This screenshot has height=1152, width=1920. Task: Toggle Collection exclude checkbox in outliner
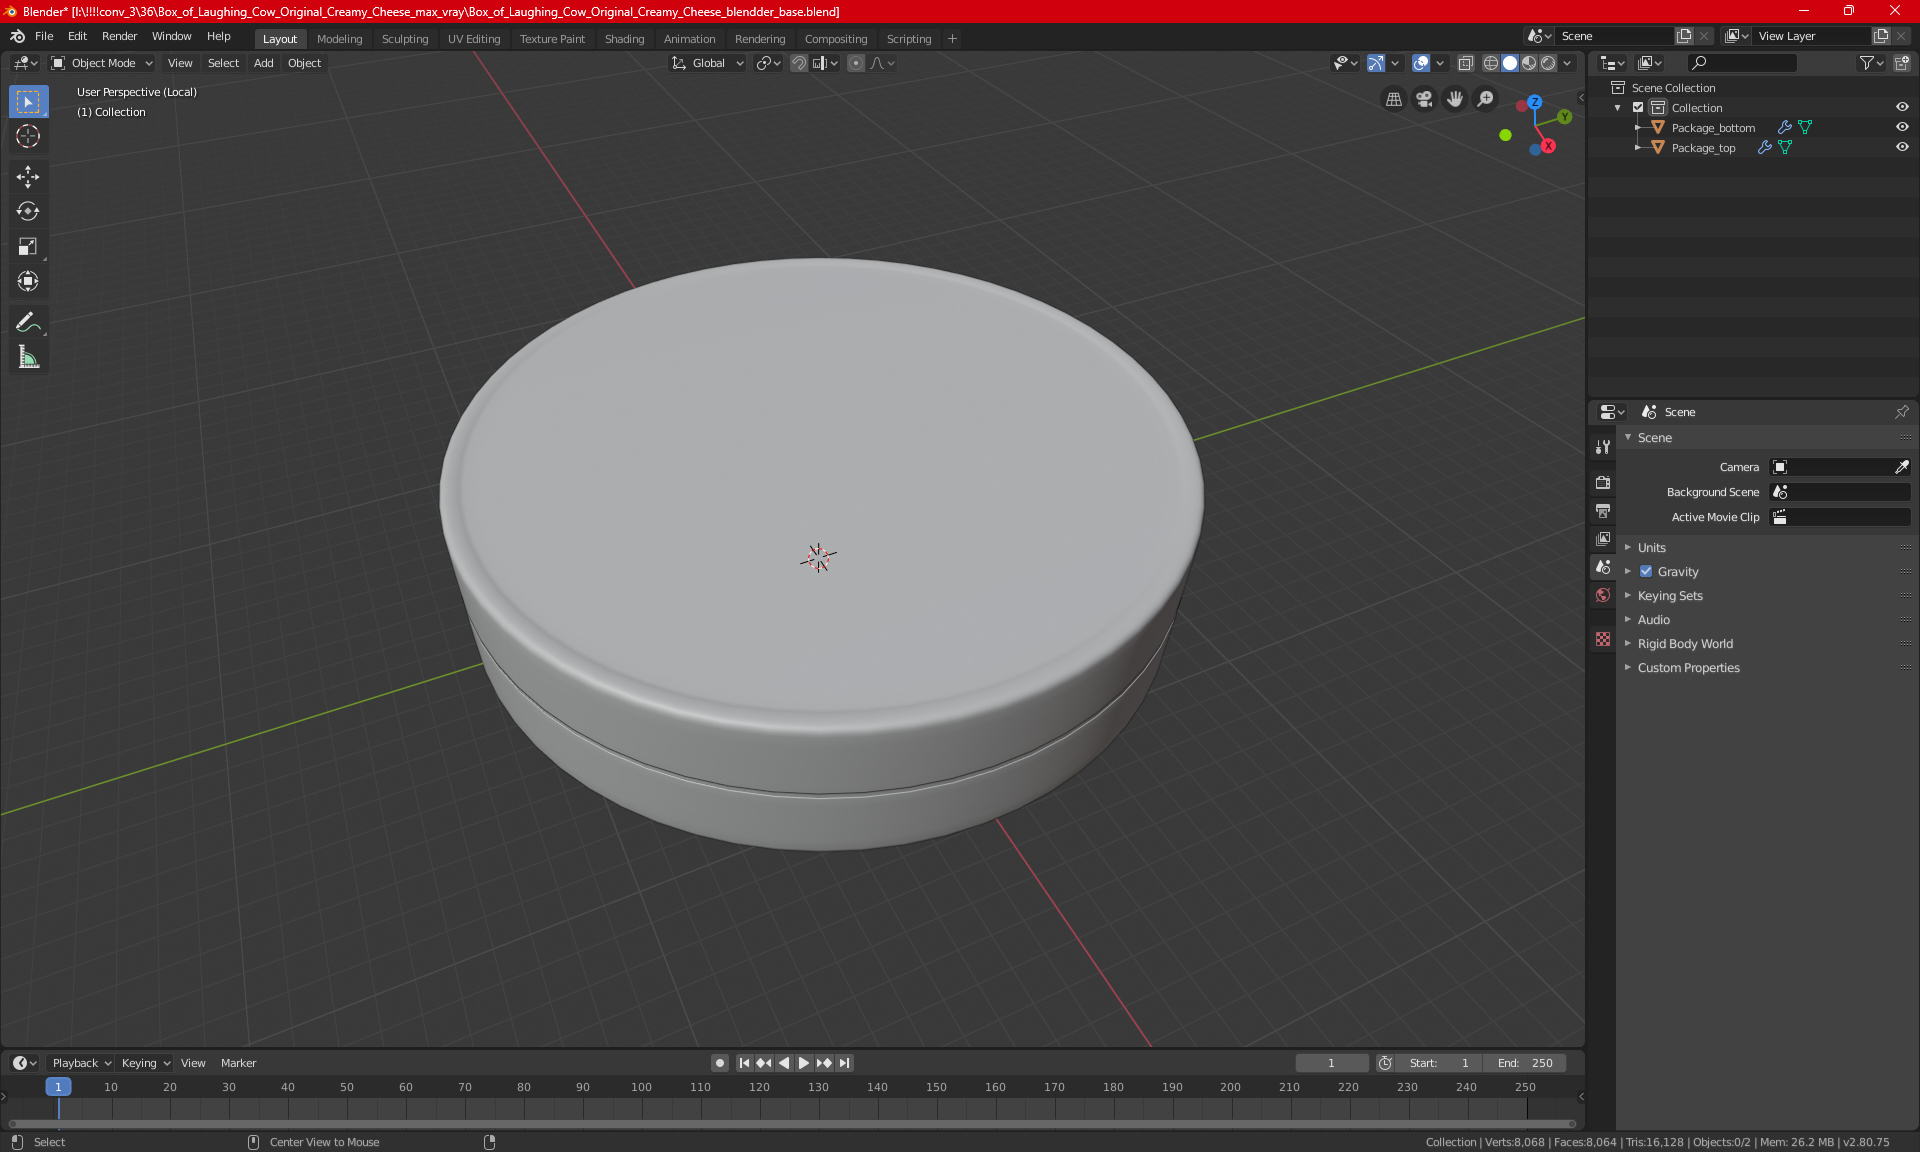(1638, 107)
